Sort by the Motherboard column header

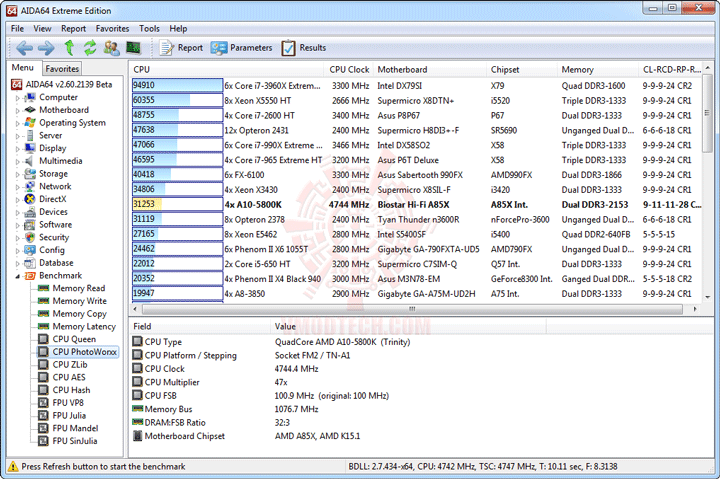click(x=430, y=69)
